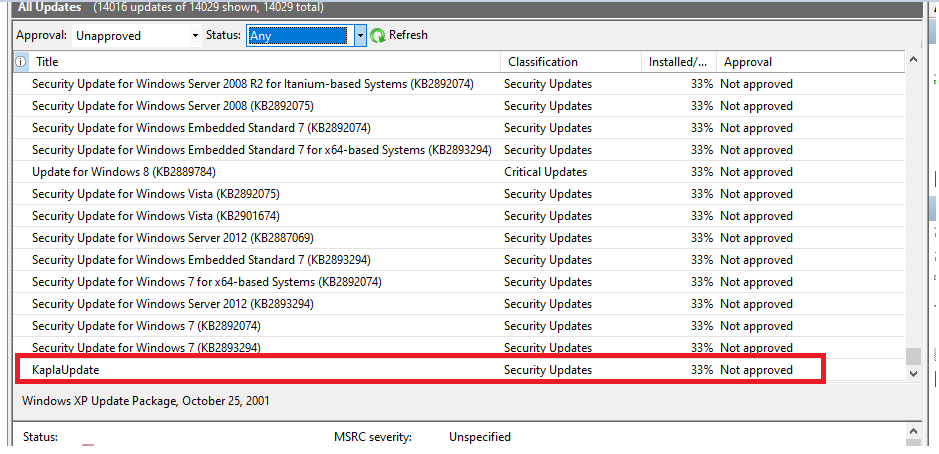This screenshot has width=939, height=454.
Task: Sort by the Title column header
Action: coord(260,62)
